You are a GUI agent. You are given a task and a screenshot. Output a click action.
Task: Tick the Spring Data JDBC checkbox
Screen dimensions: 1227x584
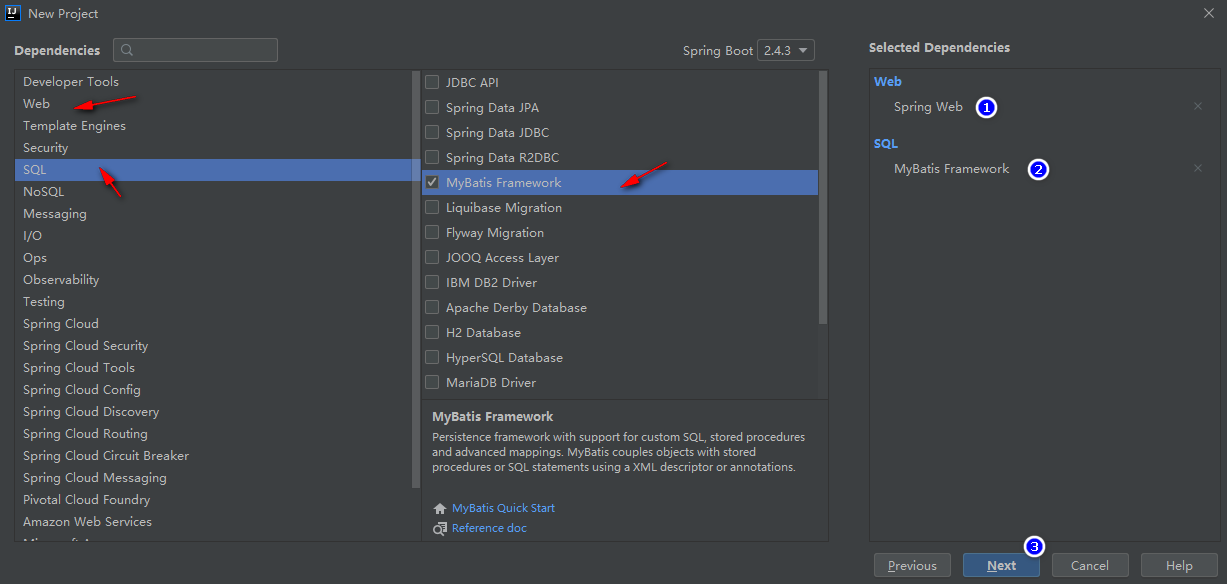432,132
